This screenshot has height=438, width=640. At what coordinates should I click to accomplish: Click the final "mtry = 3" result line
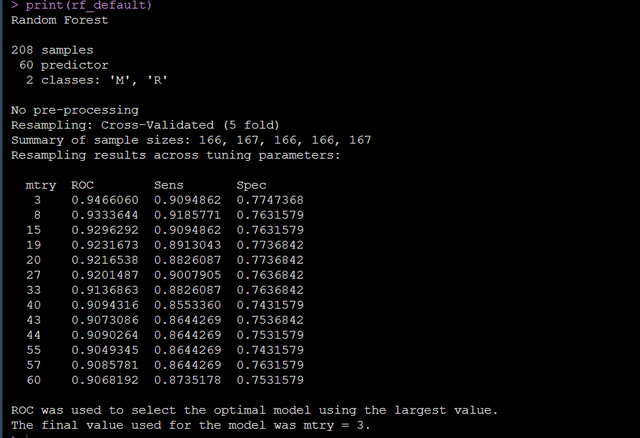190,425
